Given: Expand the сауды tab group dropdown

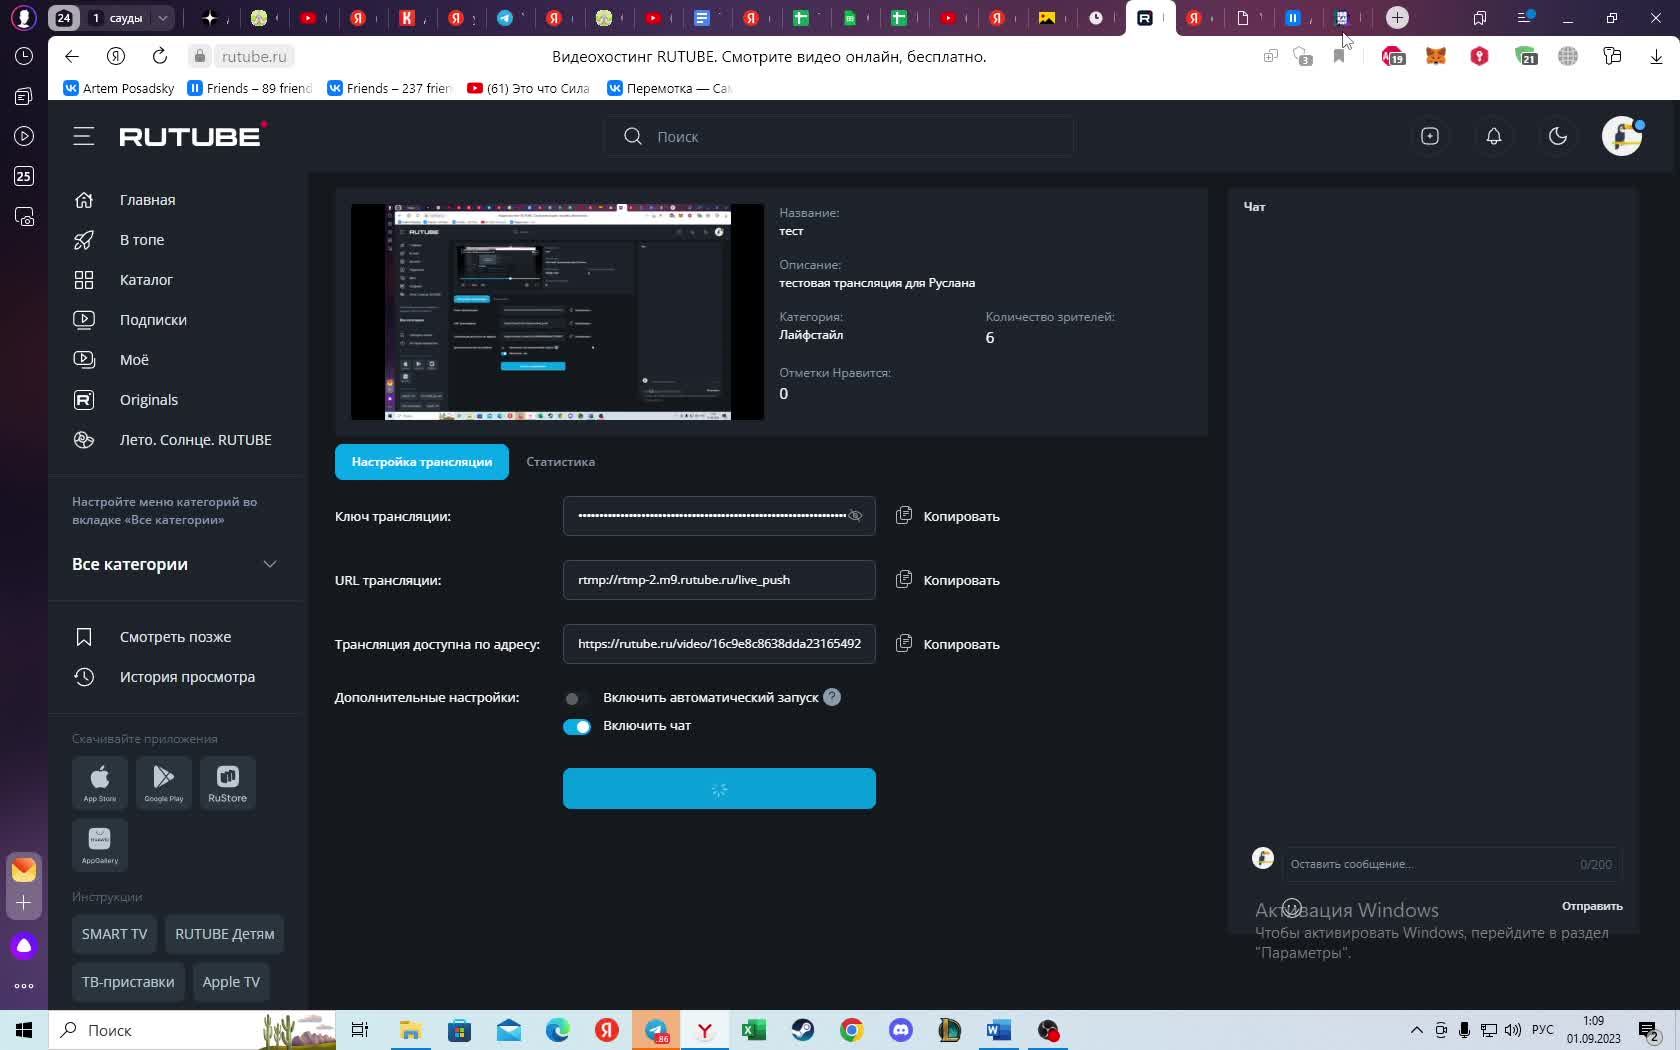Looking at the screenshot, I should 162,18.
